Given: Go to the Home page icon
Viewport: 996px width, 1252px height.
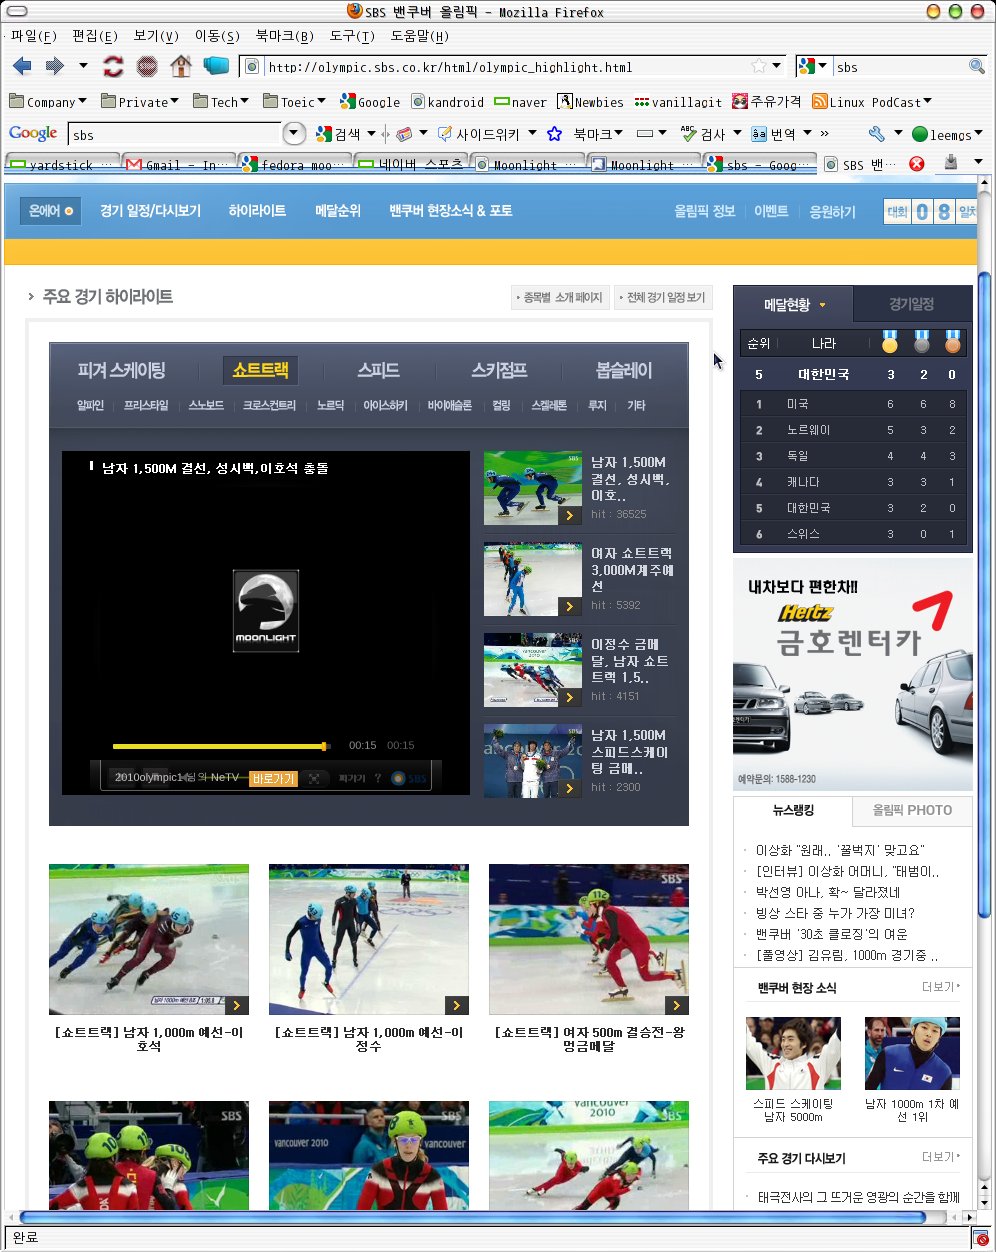Looking at the screenshot, I should tap(181, 66).
